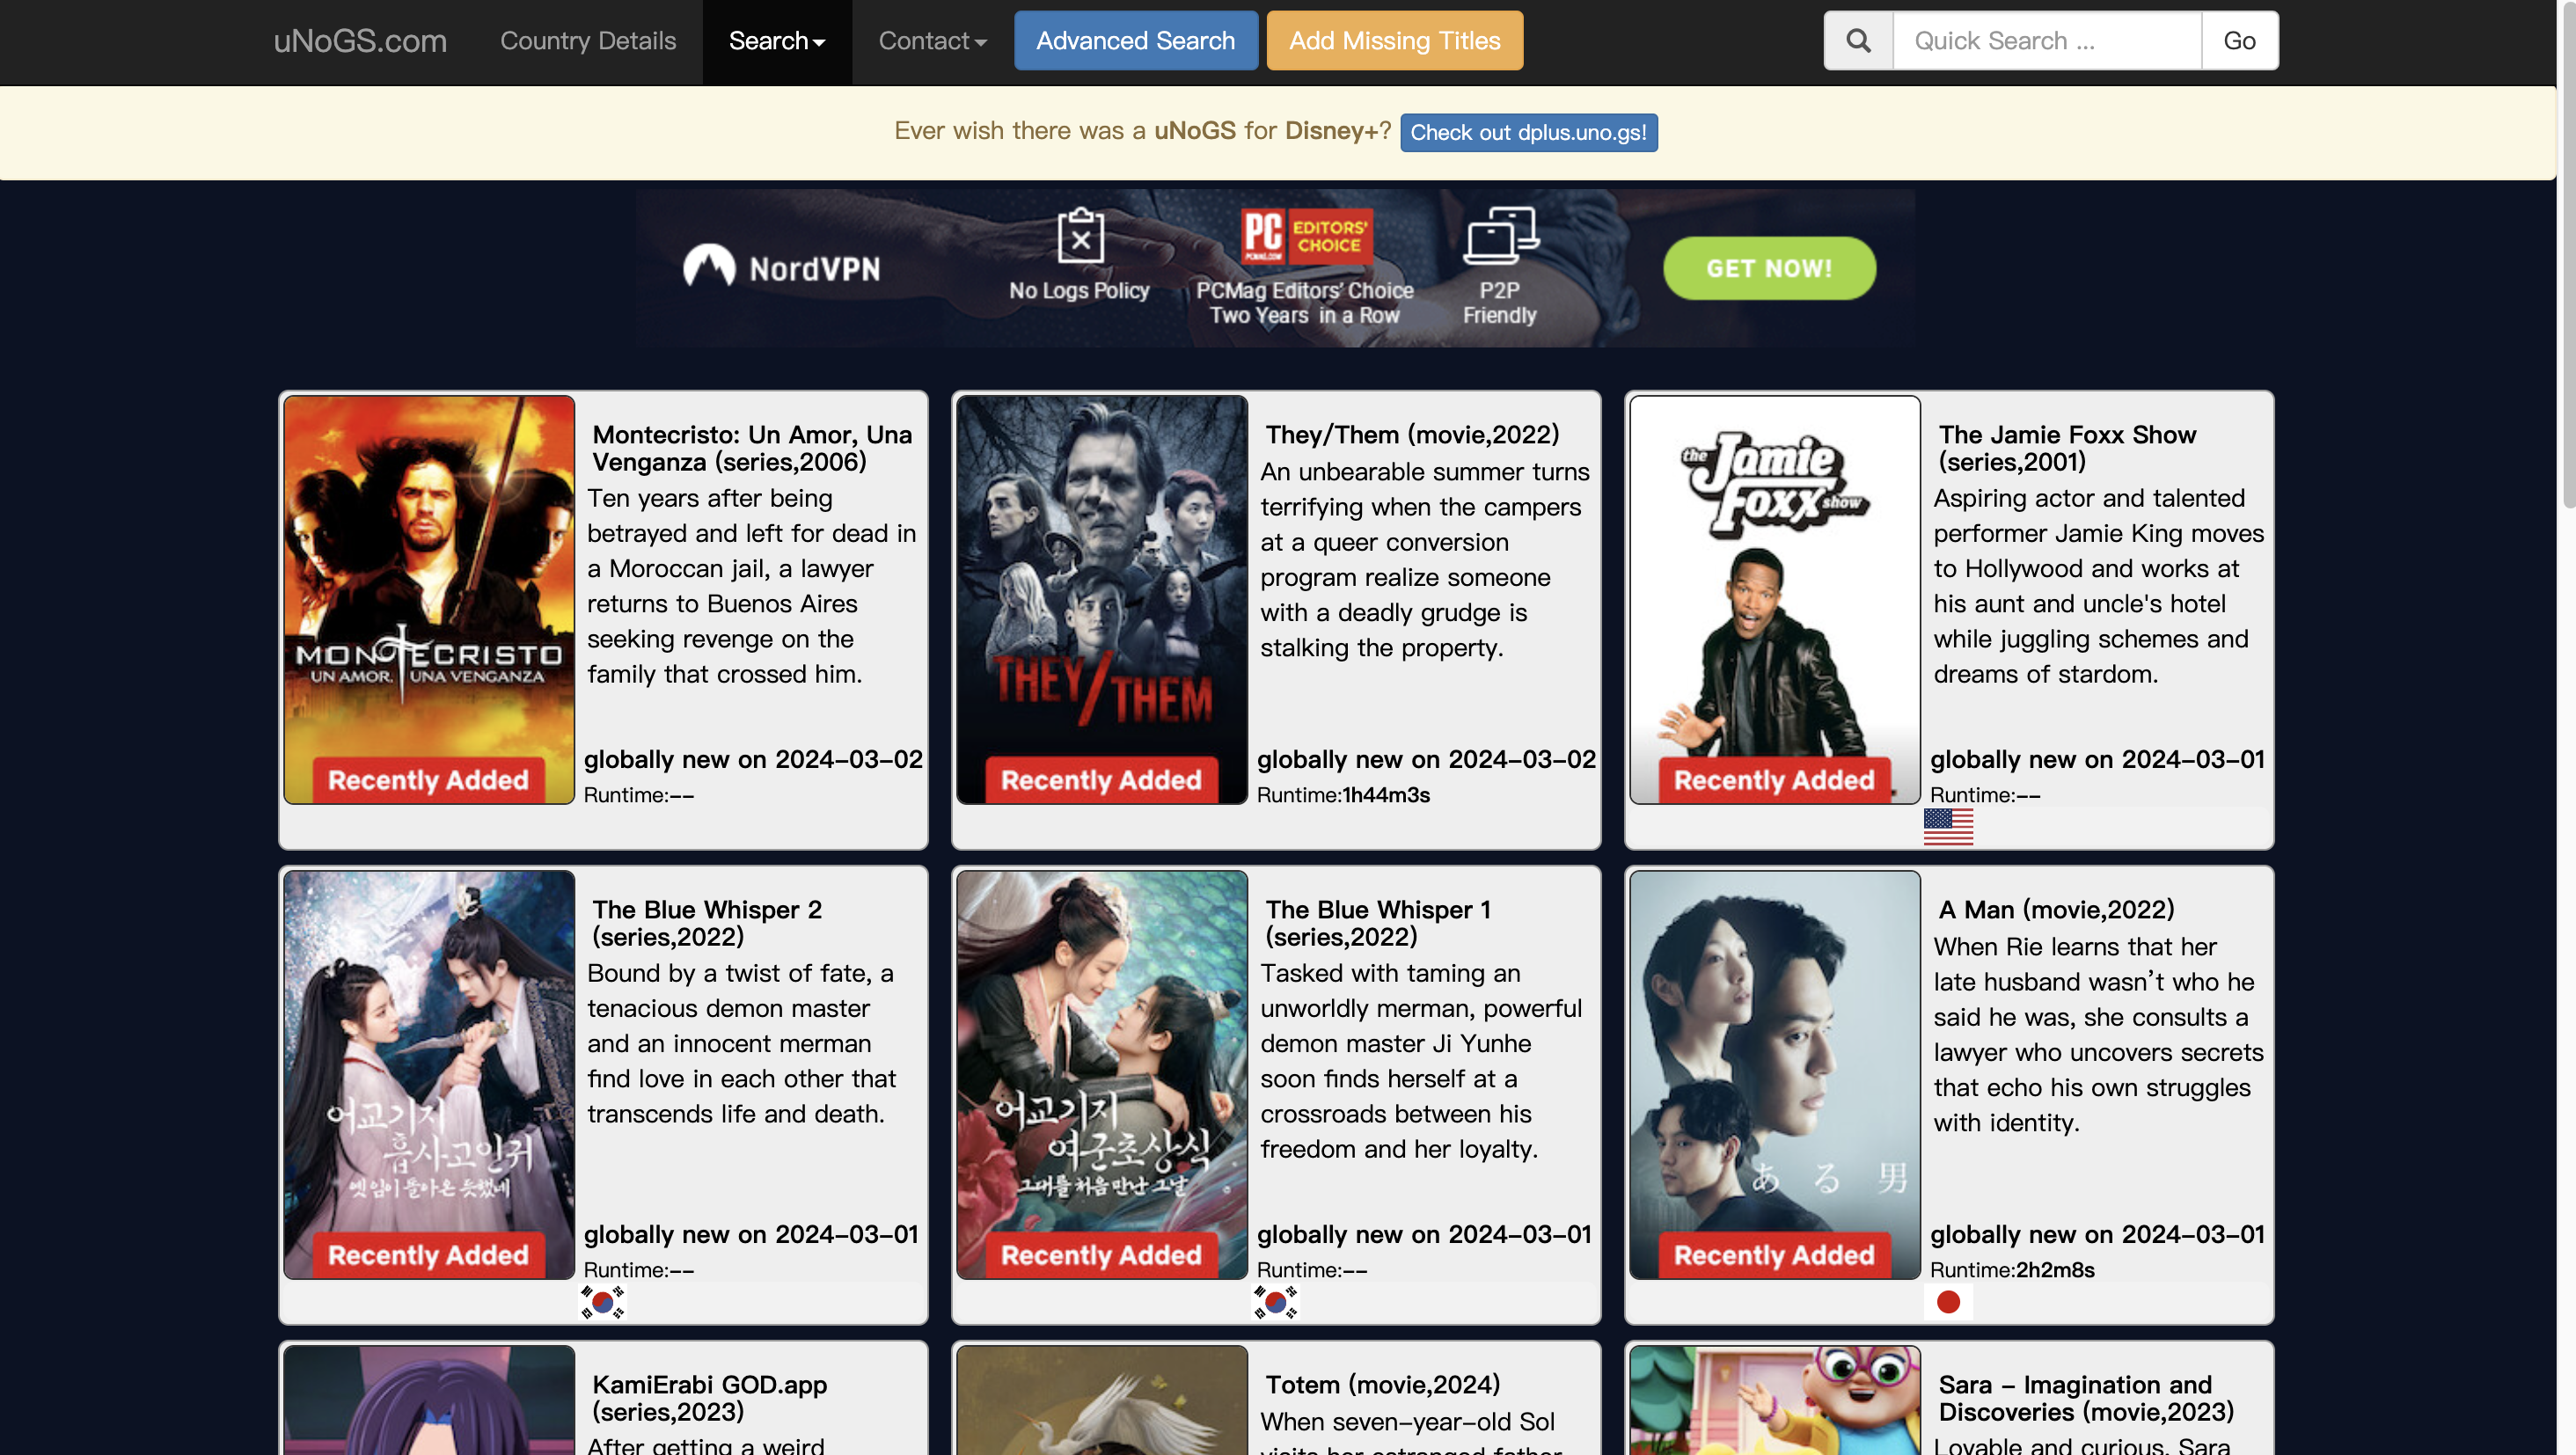The height and width of the screenshot is (1455, 2576).
Task: Go to the uNoGS.com home link
Action: pyautogui.click(x=360, y=41)
